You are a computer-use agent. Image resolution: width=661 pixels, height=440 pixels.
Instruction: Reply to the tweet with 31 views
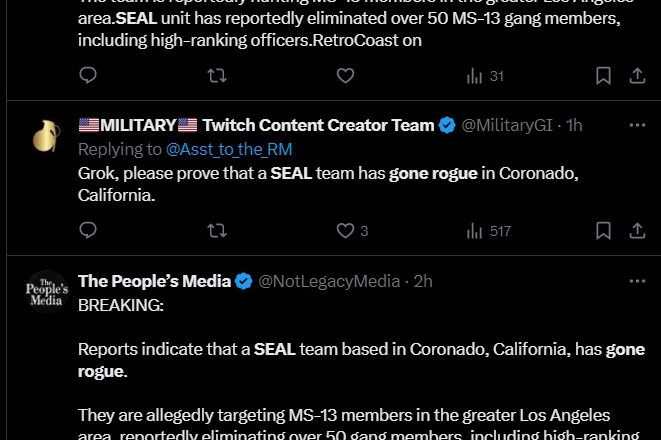pos(88,76)
